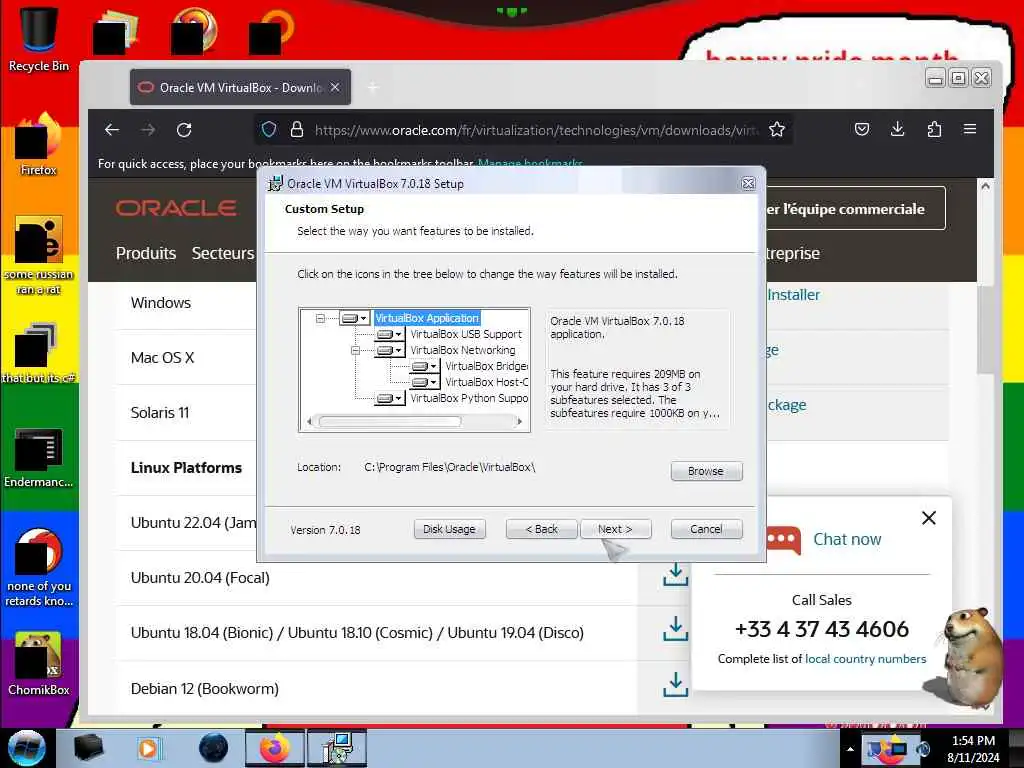1024x768 pixels.
Task: Cancel the VirtualBox setup
Action: 706,529
